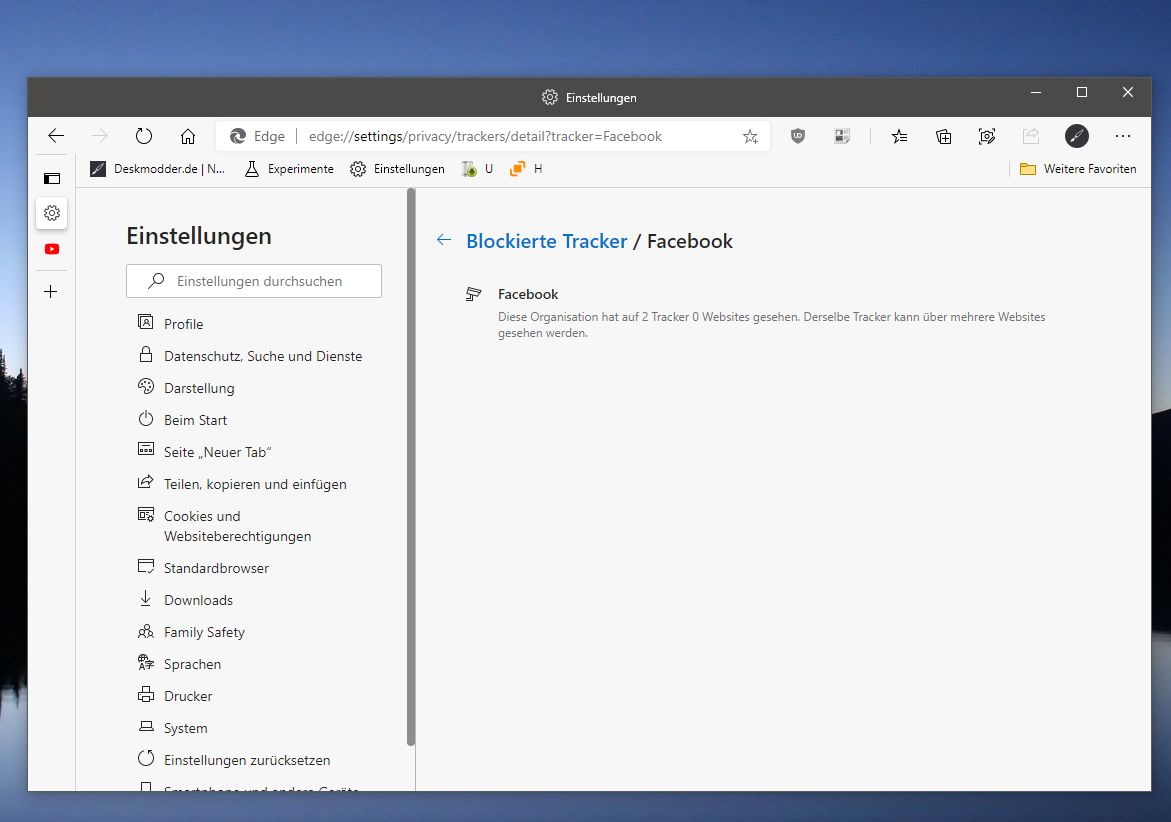Maximize the Edge window
The height and width of the screenshot is (822, 1171).
[x=1081, y=92]
